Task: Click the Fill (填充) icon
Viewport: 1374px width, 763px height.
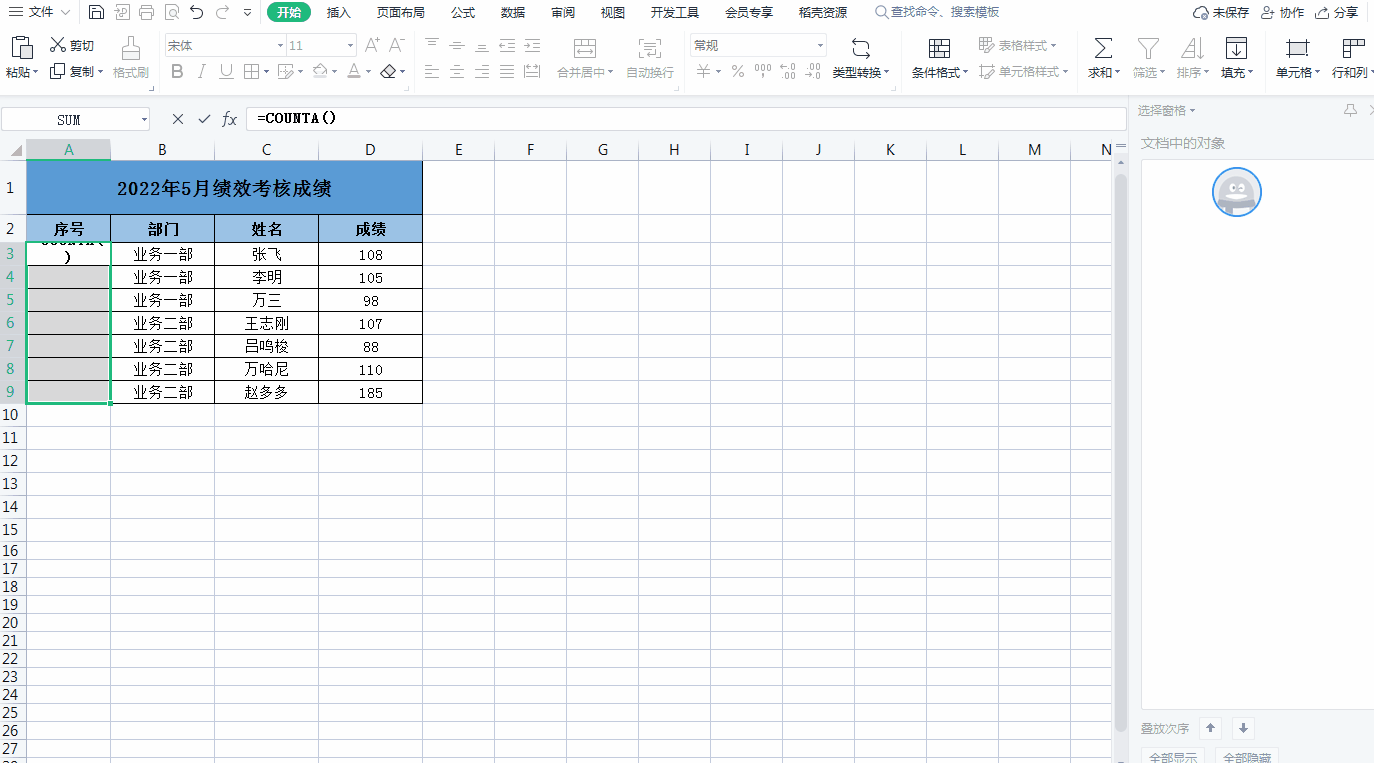Action: point(1236,48)
